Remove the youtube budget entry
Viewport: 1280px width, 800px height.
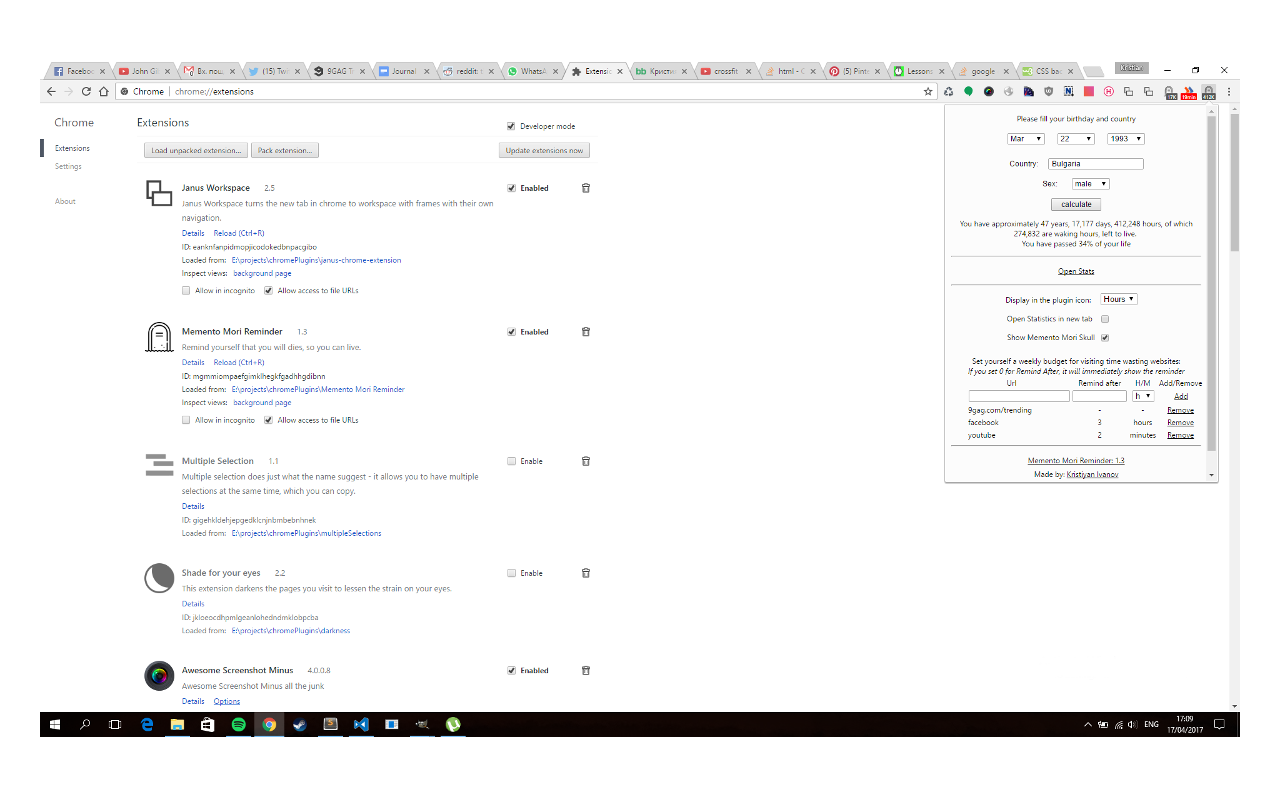[1180, 436]
